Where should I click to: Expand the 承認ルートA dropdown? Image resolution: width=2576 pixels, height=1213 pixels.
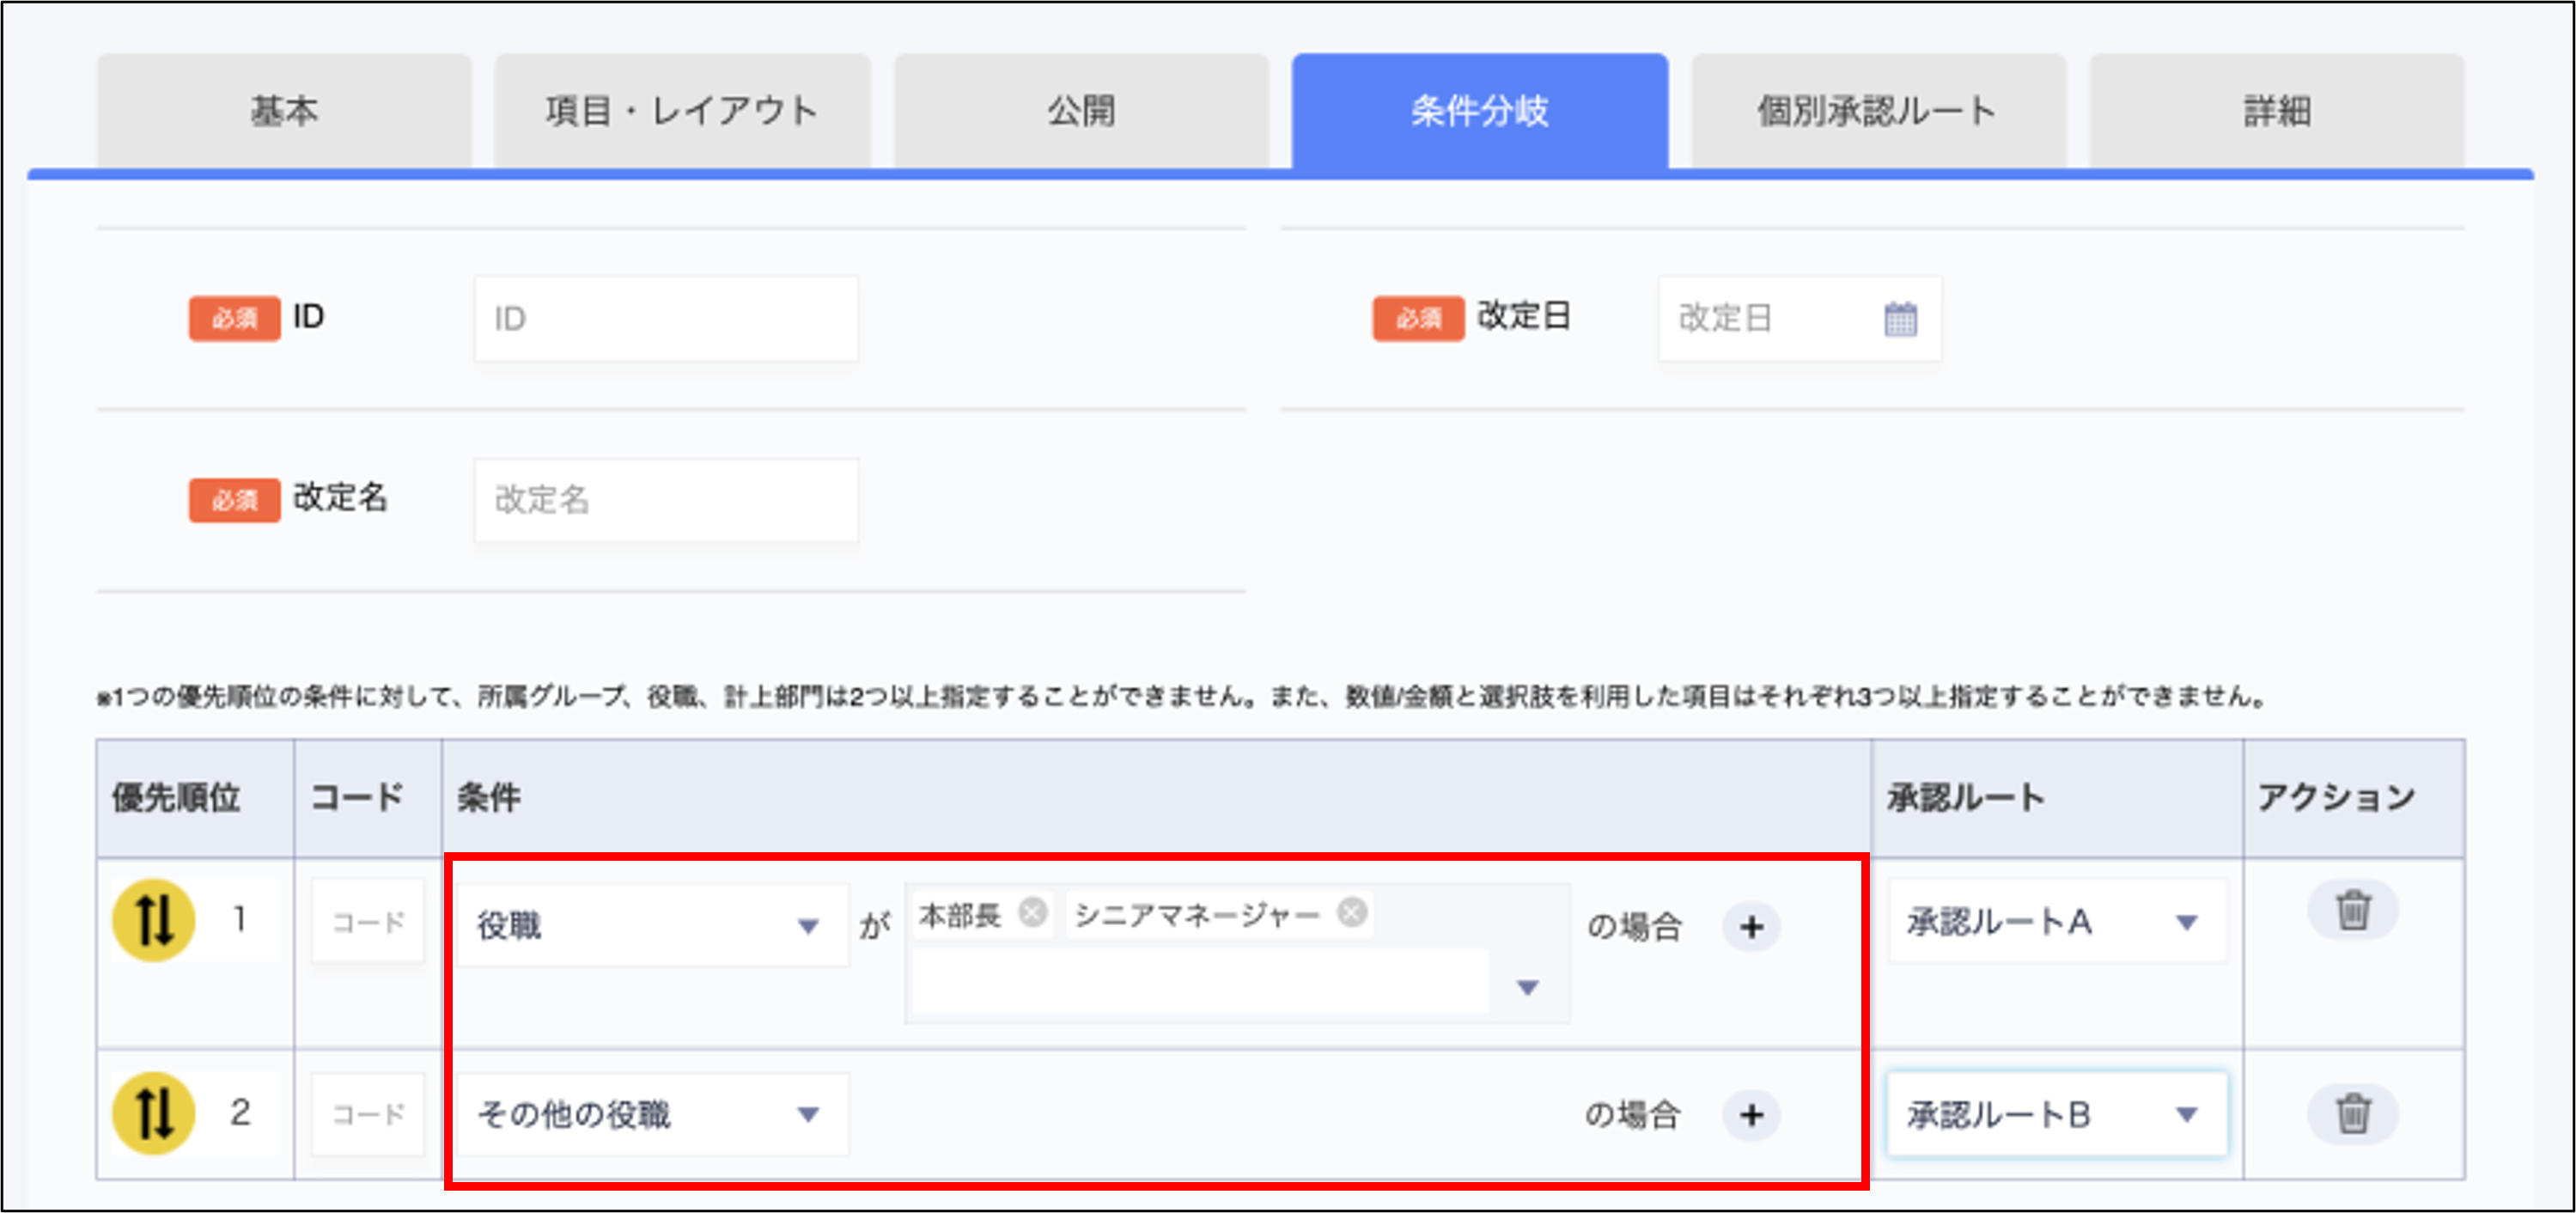coord(2056,921)
